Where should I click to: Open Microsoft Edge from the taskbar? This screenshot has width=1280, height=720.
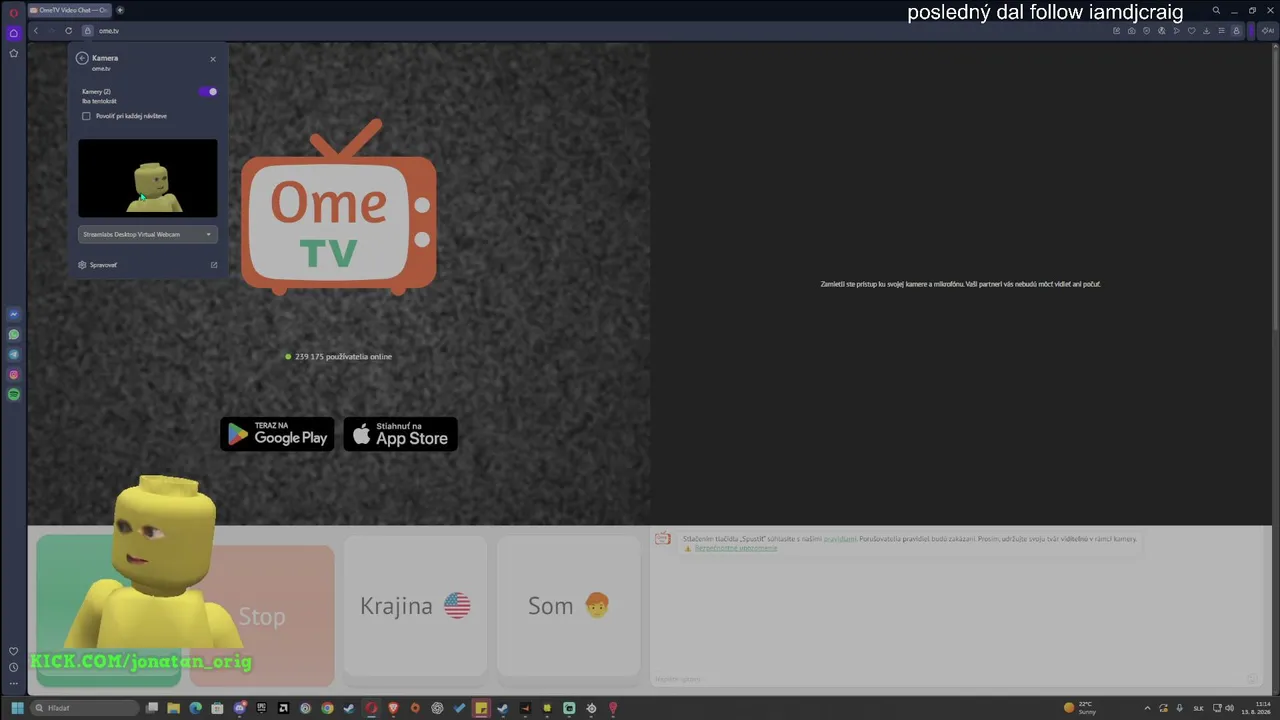[195, 708]
